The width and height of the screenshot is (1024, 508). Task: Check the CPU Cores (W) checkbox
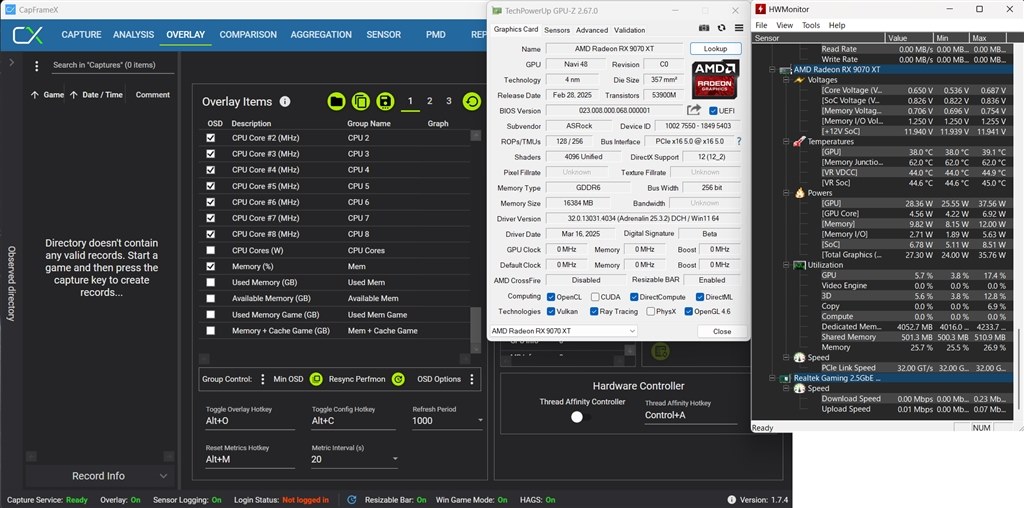[210, 250]
